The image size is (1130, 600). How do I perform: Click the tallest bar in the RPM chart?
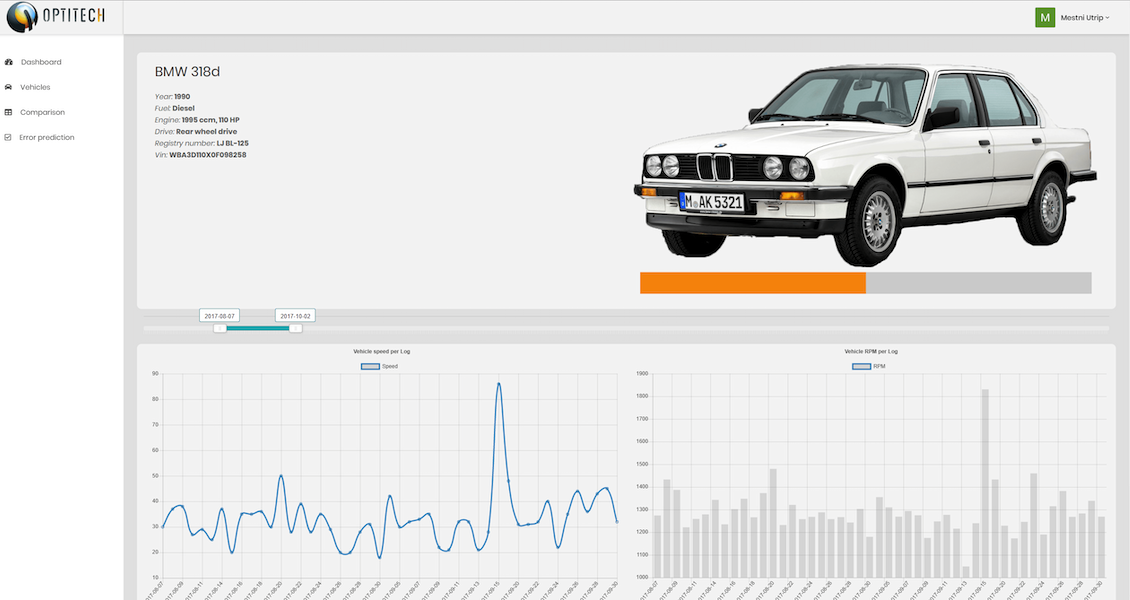tap(985, 483)
